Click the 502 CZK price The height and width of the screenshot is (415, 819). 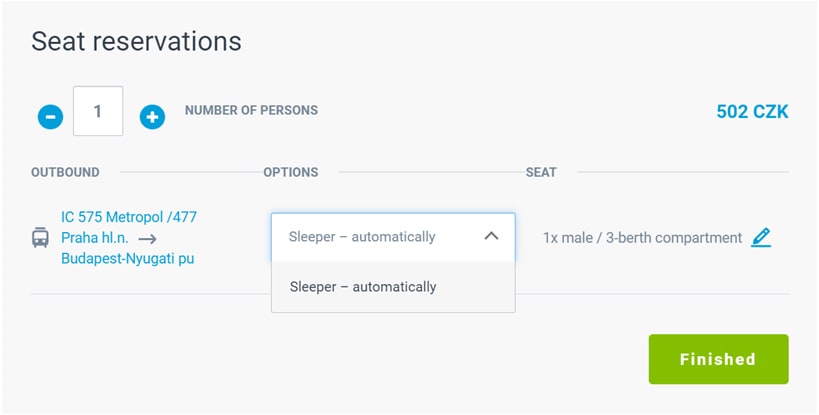tap(752, 111)
